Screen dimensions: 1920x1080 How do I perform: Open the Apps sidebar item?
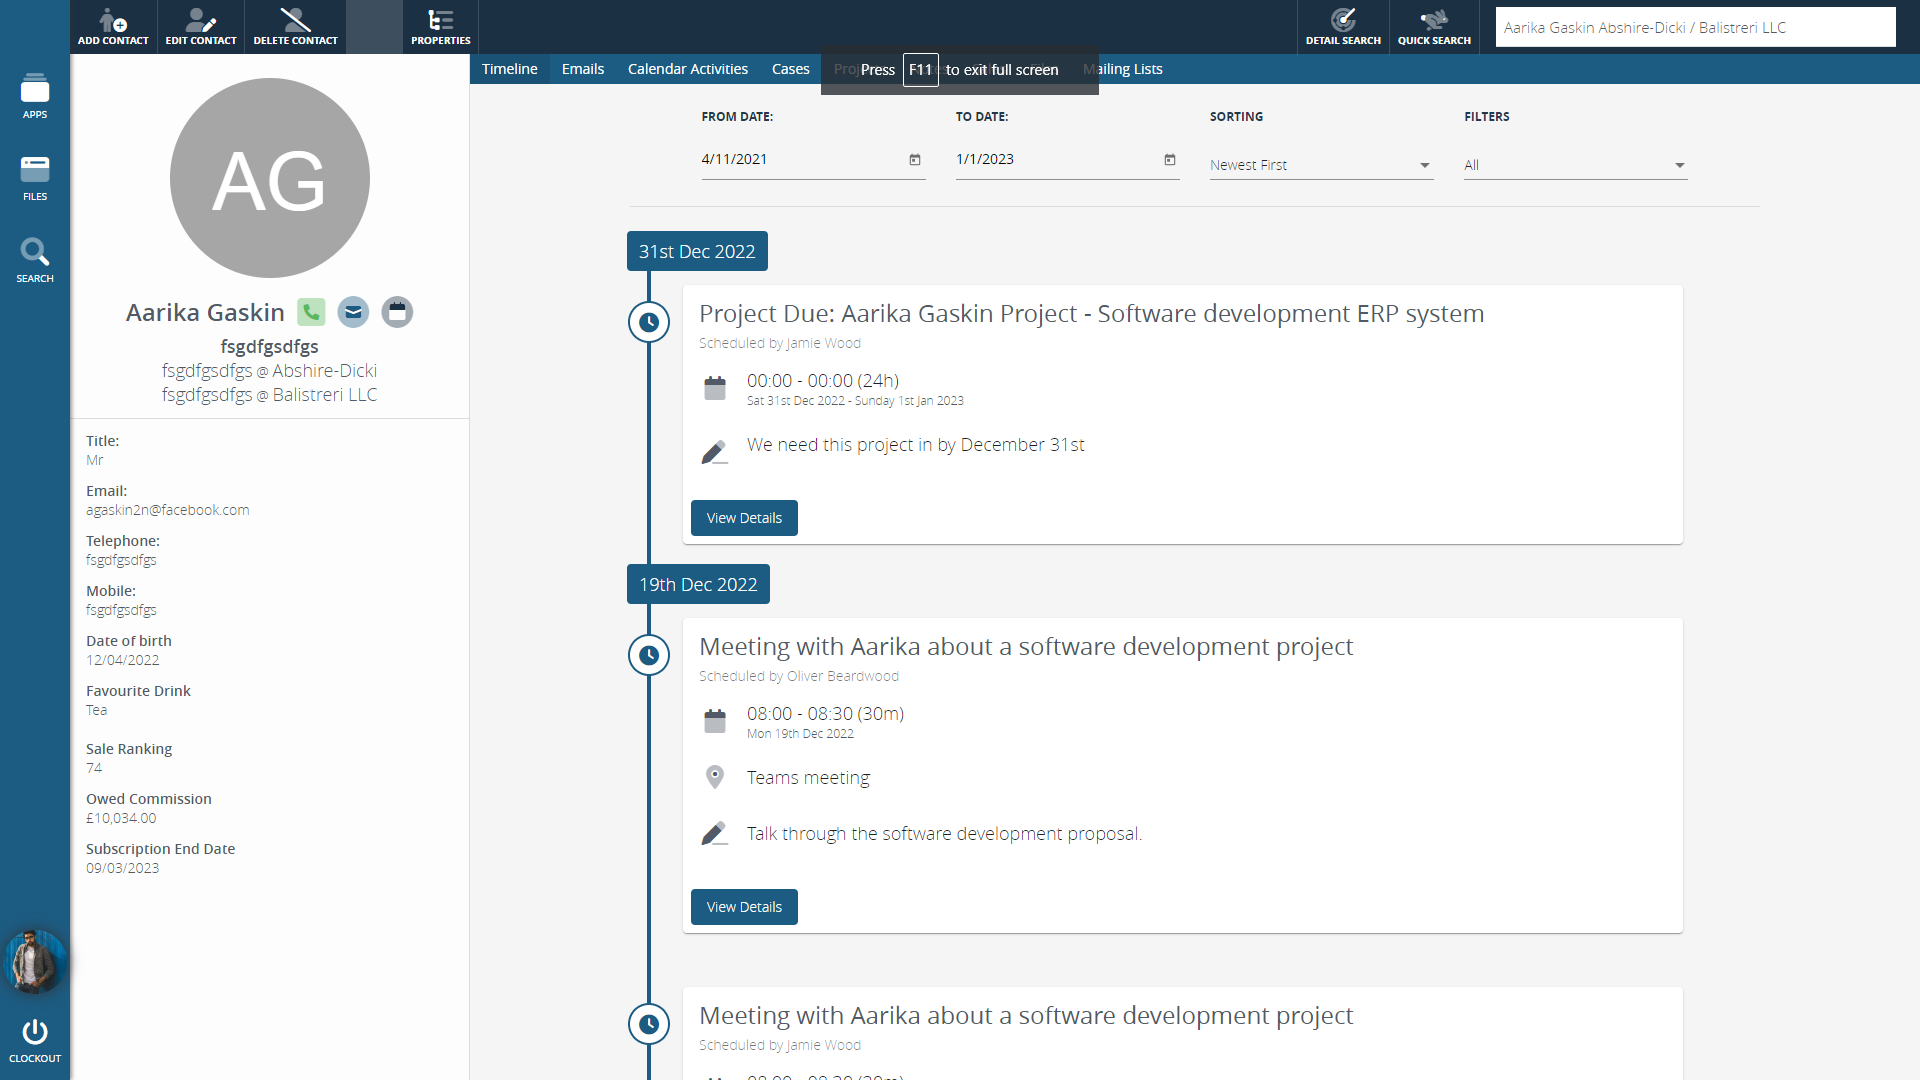(x=35, y=96)
